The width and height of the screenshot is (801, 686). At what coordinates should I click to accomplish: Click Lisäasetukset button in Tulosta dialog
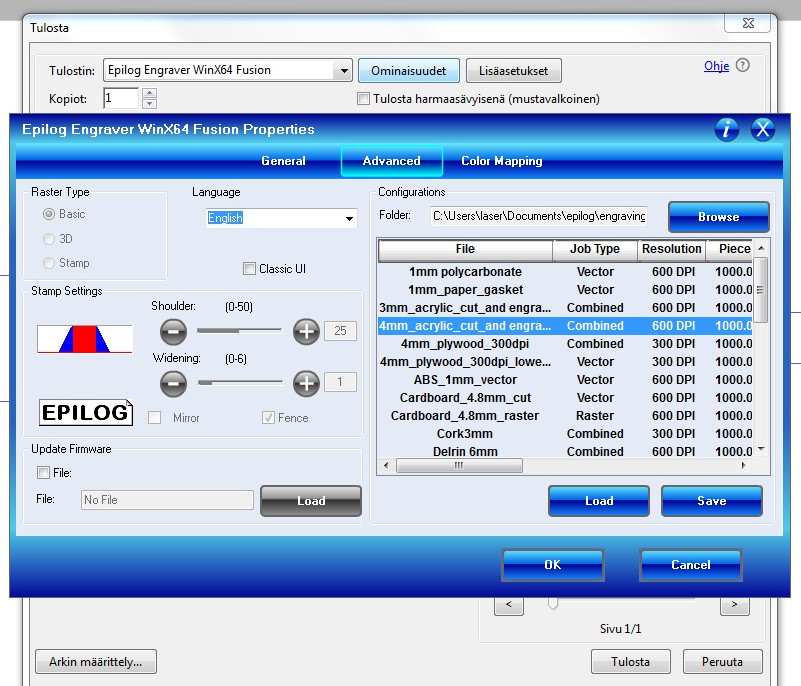[513, 70]
